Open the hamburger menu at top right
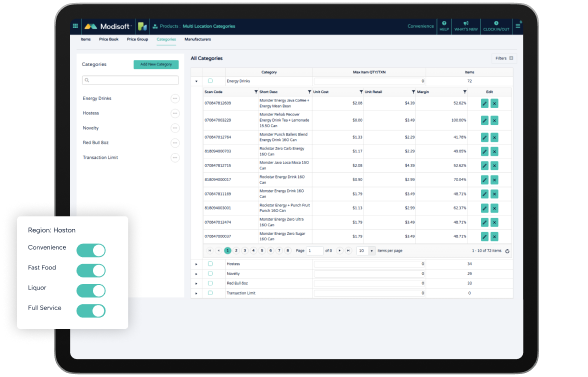This screenshot has height=377, width=588. pos(518,26)
